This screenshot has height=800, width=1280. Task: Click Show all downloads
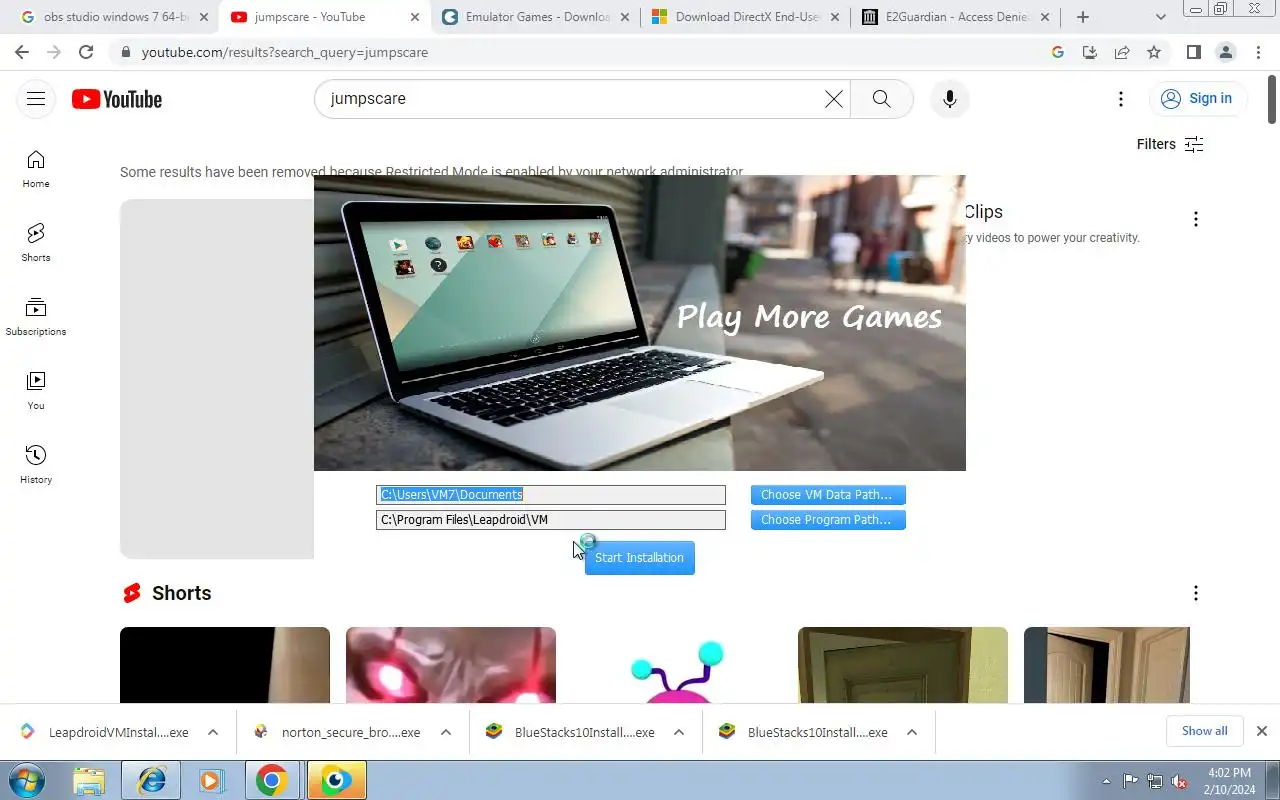(1204, 731)
